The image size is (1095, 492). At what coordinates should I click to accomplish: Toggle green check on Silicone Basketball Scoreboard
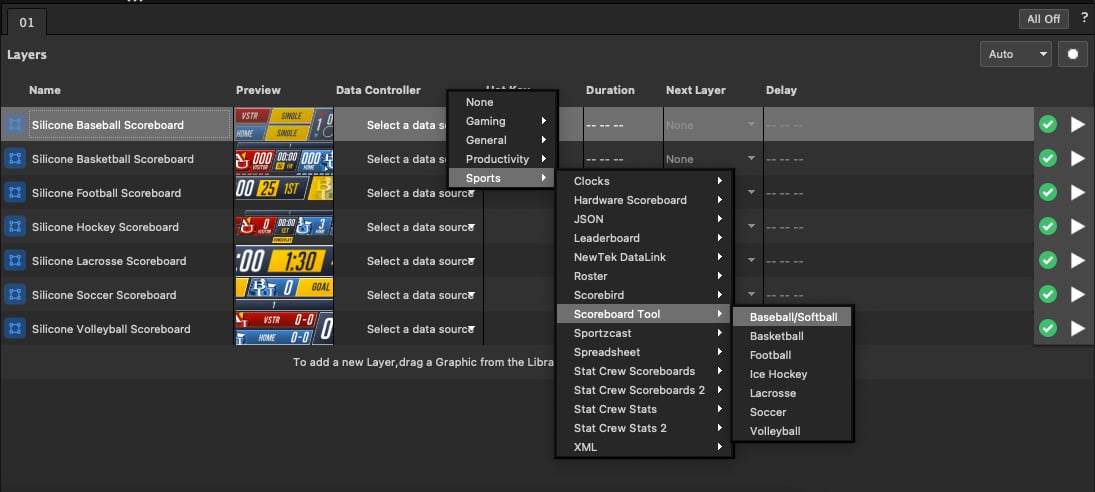pyautogui.click(x=1048, y=159)
